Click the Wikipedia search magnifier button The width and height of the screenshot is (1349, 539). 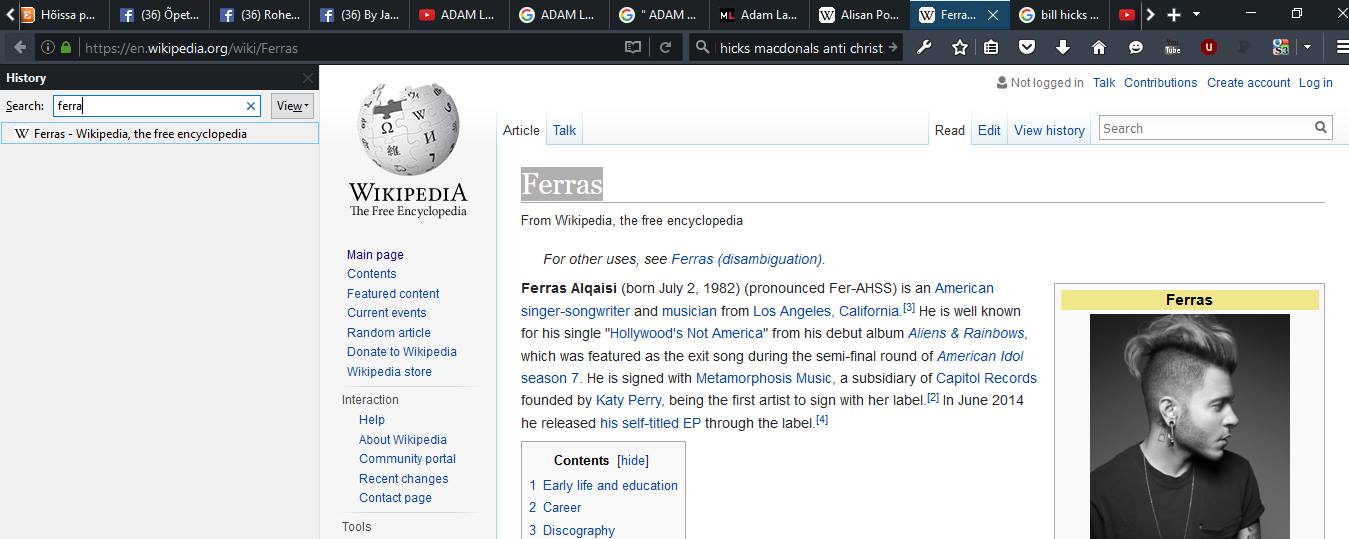pyautogui.click(x=1321, y=127)
